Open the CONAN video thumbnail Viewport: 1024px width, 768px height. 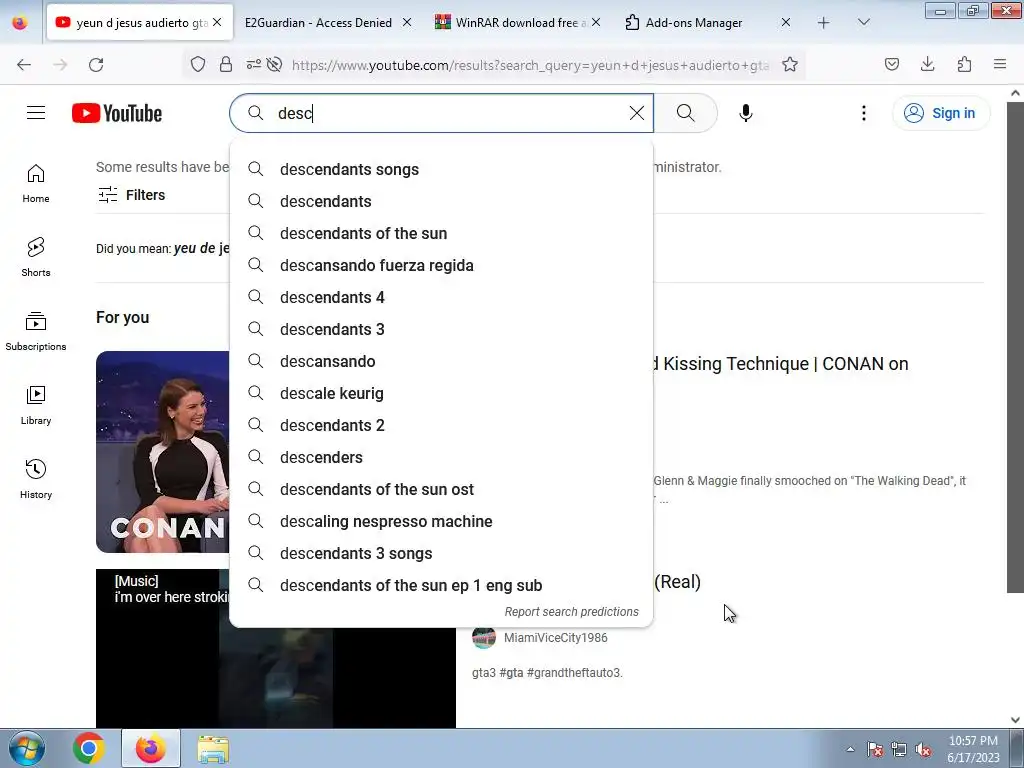tap(163, 452)
